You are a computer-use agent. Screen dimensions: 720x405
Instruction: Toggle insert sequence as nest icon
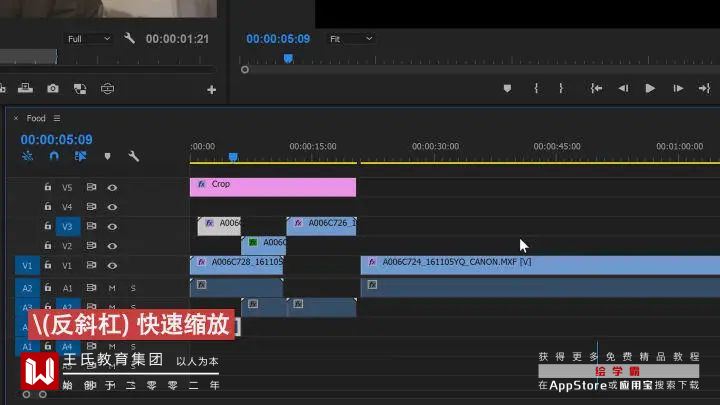(x=27, y=156)
